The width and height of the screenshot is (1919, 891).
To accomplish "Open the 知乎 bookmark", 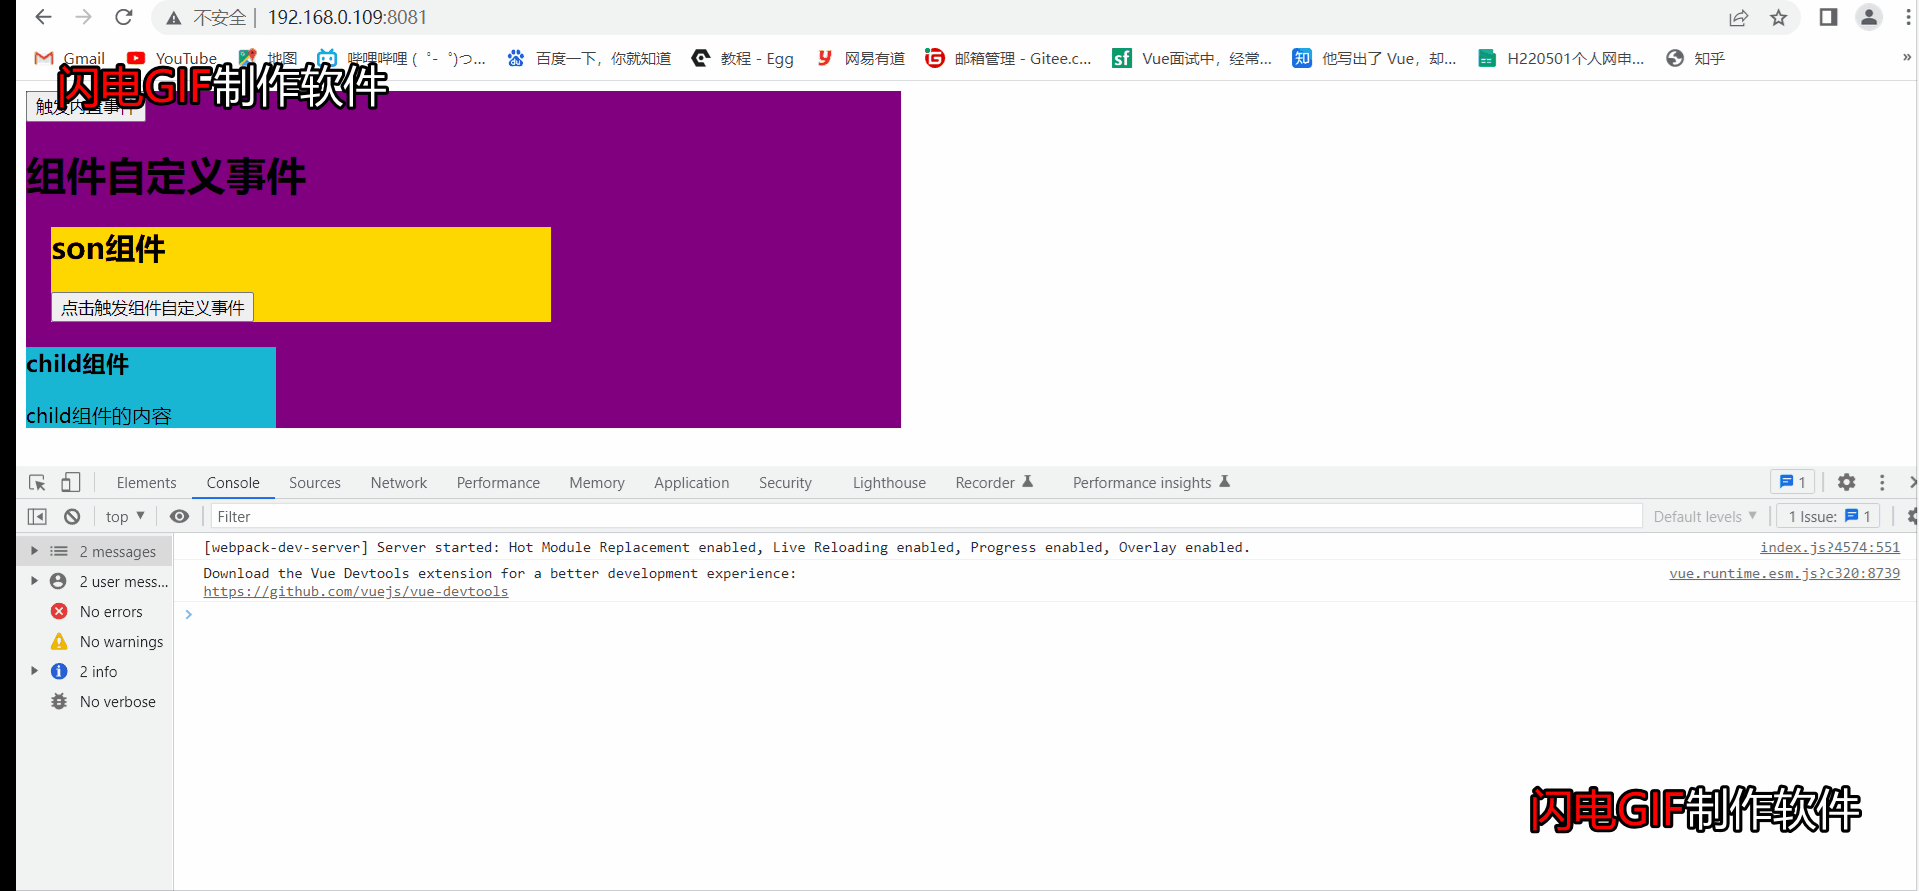I will [1696, 58].
